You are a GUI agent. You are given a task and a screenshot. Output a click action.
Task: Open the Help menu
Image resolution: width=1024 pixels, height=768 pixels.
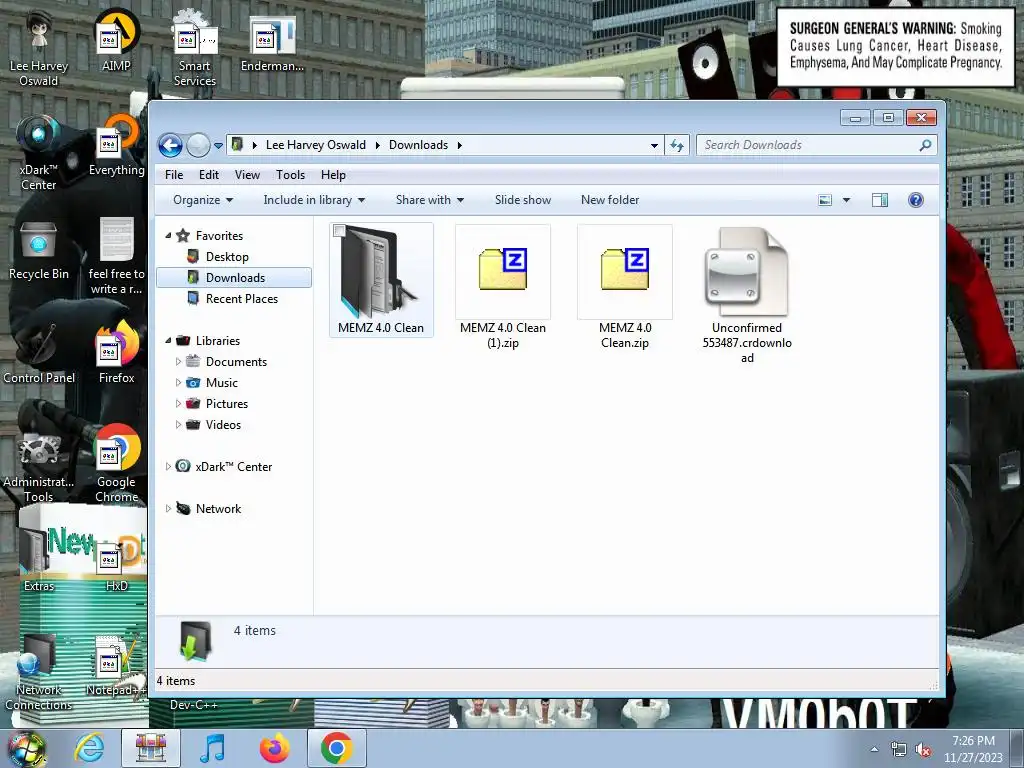tap(333, 175)
